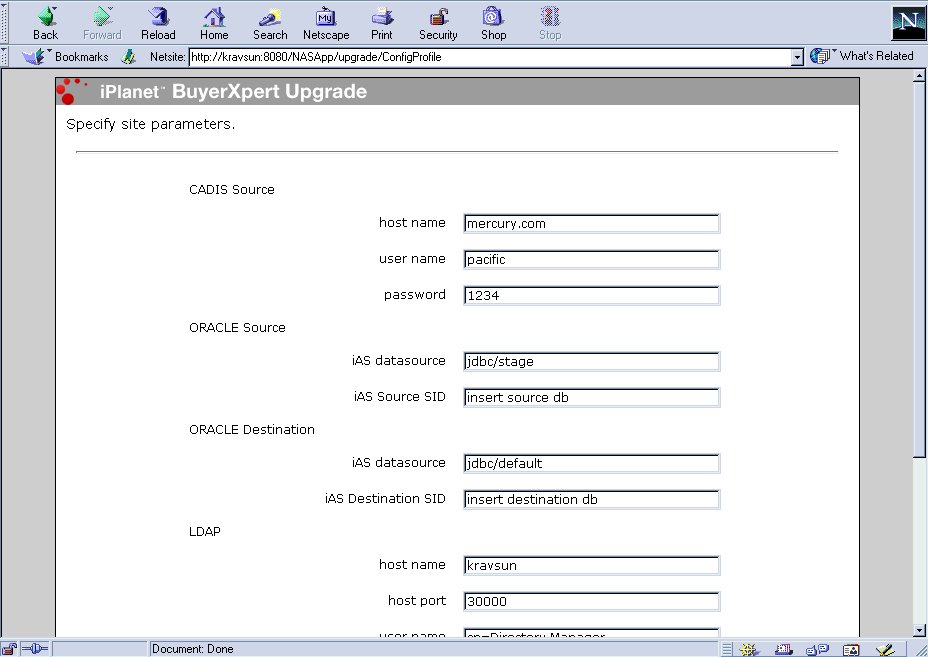Click the Shop toolbar button
The image size is (928, 657).
[x=493, y=24]
